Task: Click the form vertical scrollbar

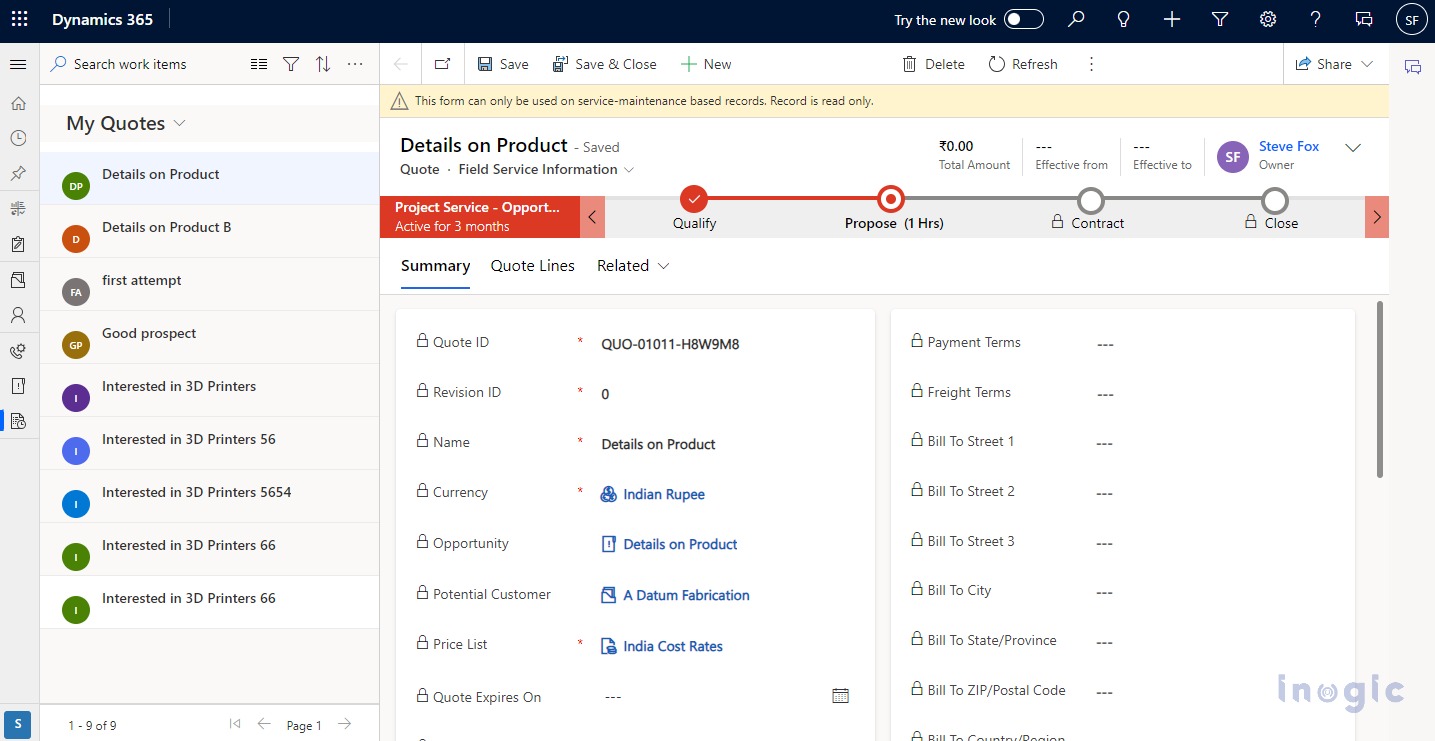Action: point(1380,389)
